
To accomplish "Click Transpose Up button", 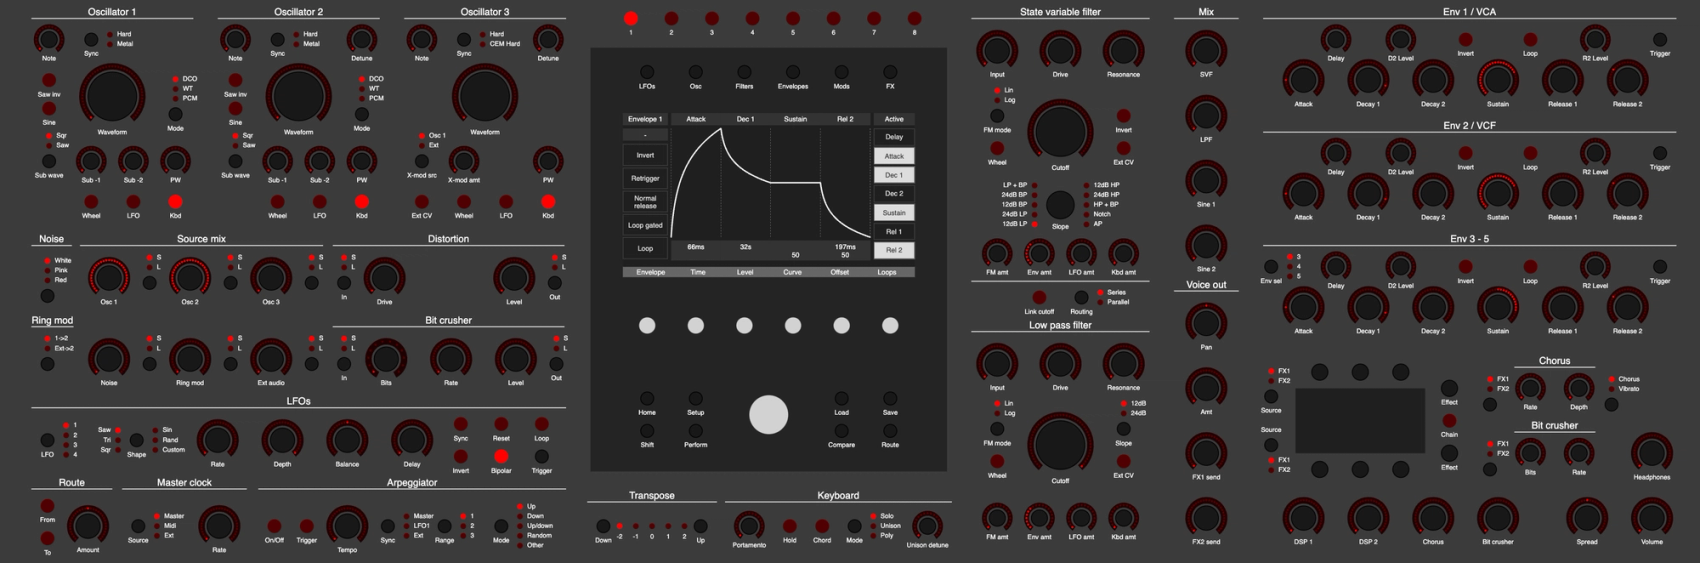I will 700,526.
